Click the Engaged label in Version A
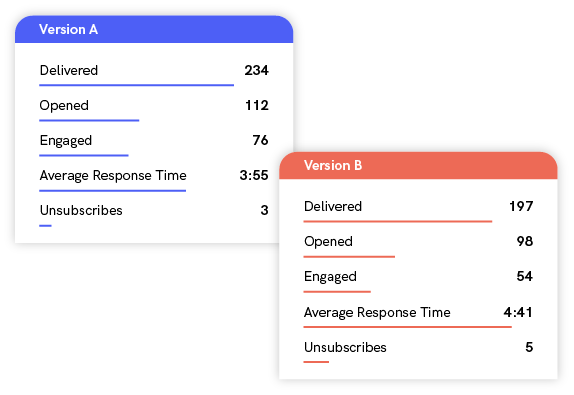The width and height of the screenshot is (574, 395). tap(66, 141)
